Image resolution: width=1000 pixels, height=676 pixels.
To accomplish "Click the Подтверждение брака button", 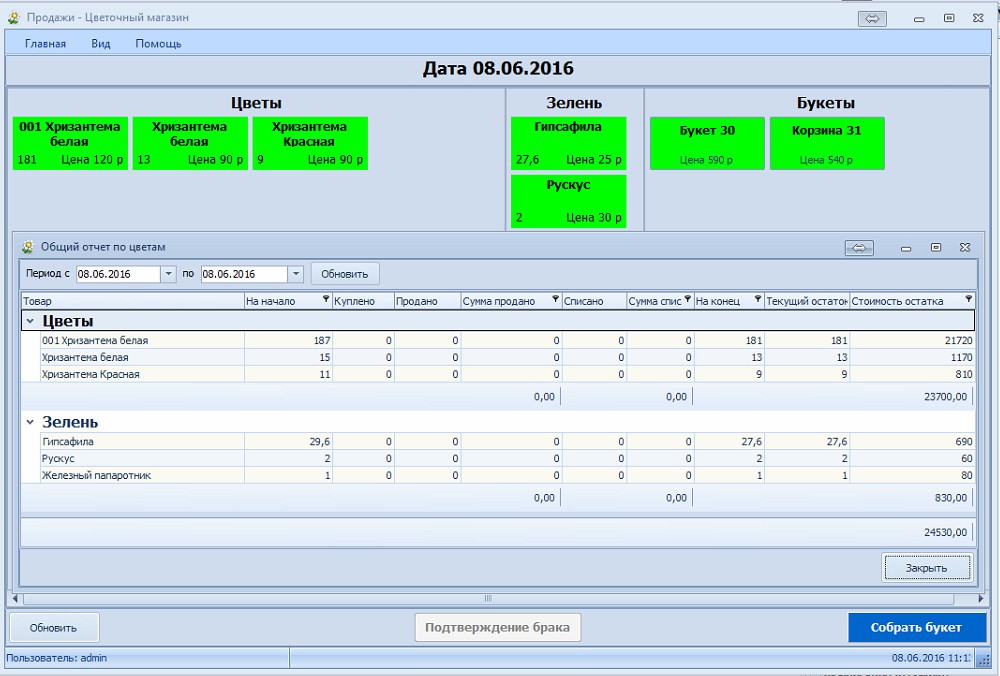I will click(497, 628).
